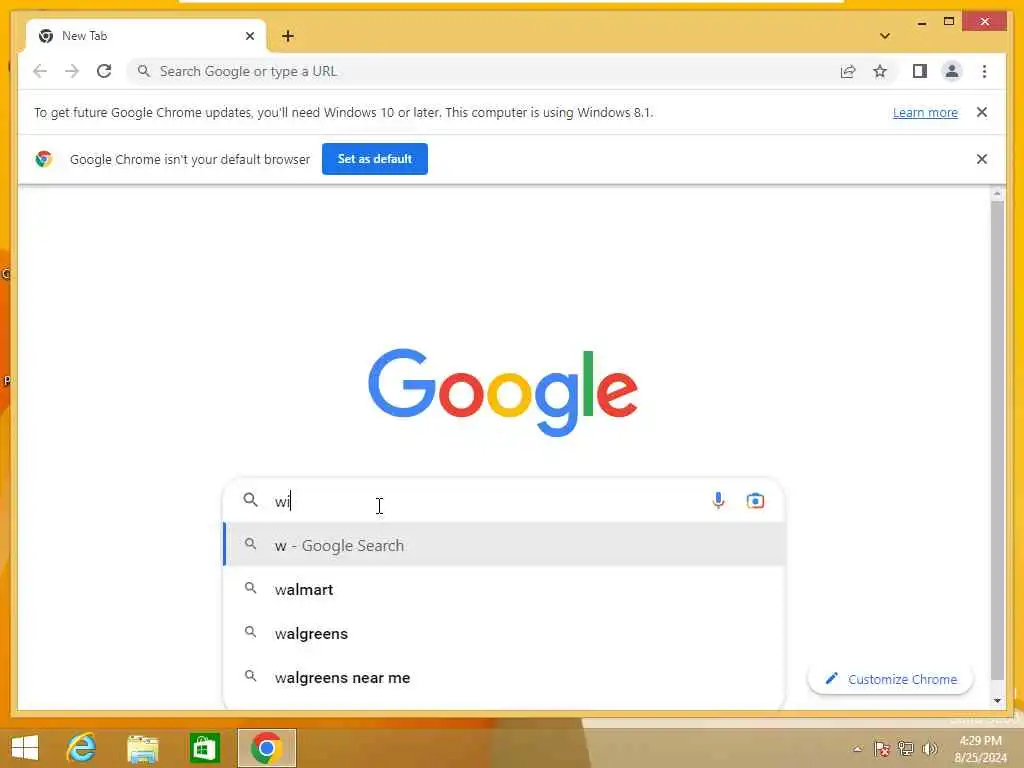Open a new tab with plus button

287,36
